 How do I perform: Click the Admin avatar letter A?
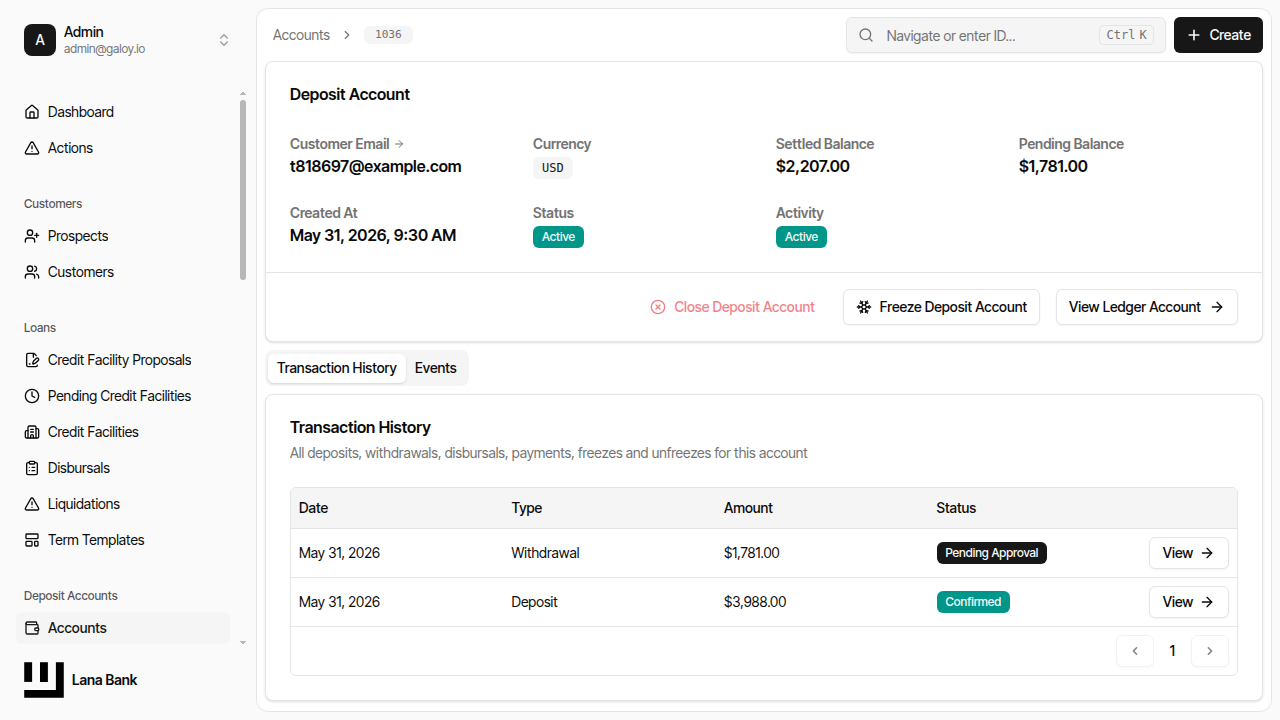40,40
